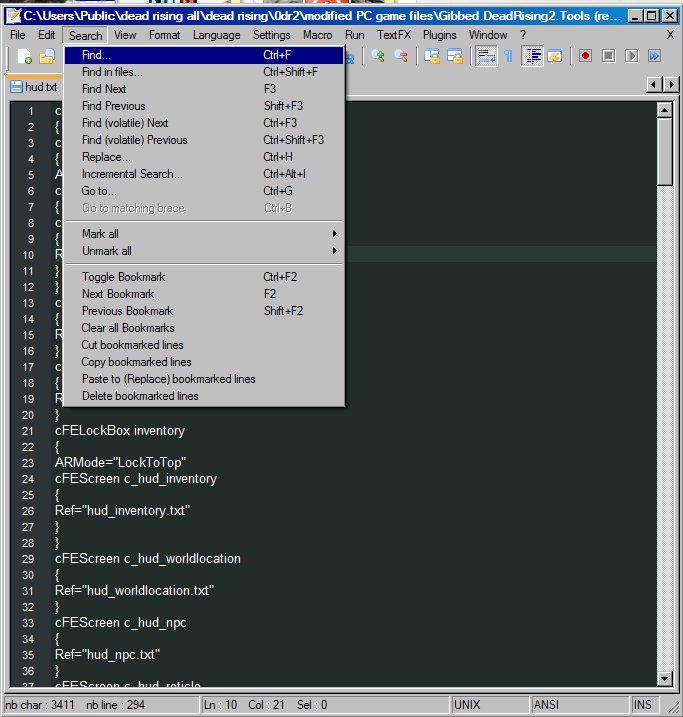Click the save icon on hud.txt tab
The width and height of the screenshot is (683, 717).
click(16, 87)
